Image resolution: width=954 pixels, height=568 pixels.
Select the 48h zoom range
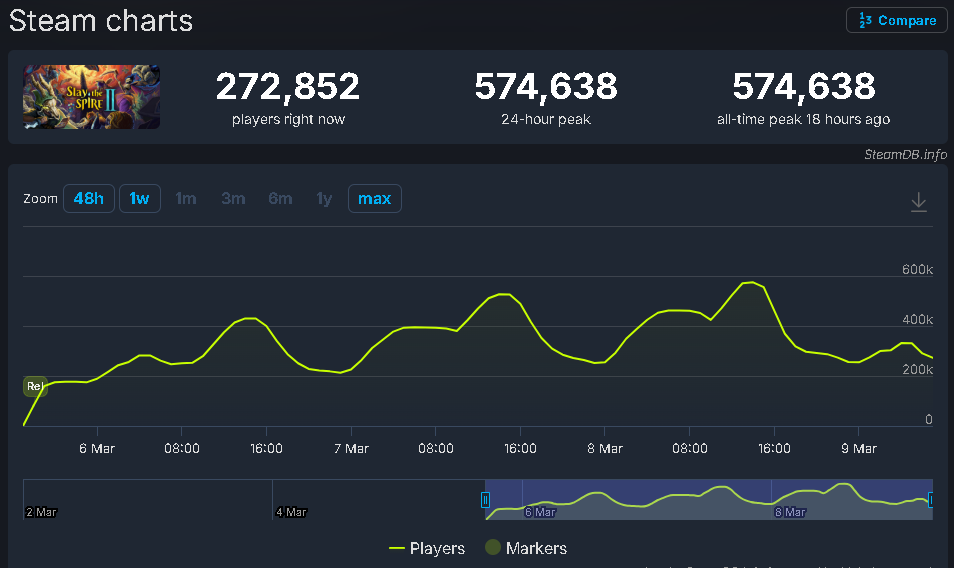point(88,198)
